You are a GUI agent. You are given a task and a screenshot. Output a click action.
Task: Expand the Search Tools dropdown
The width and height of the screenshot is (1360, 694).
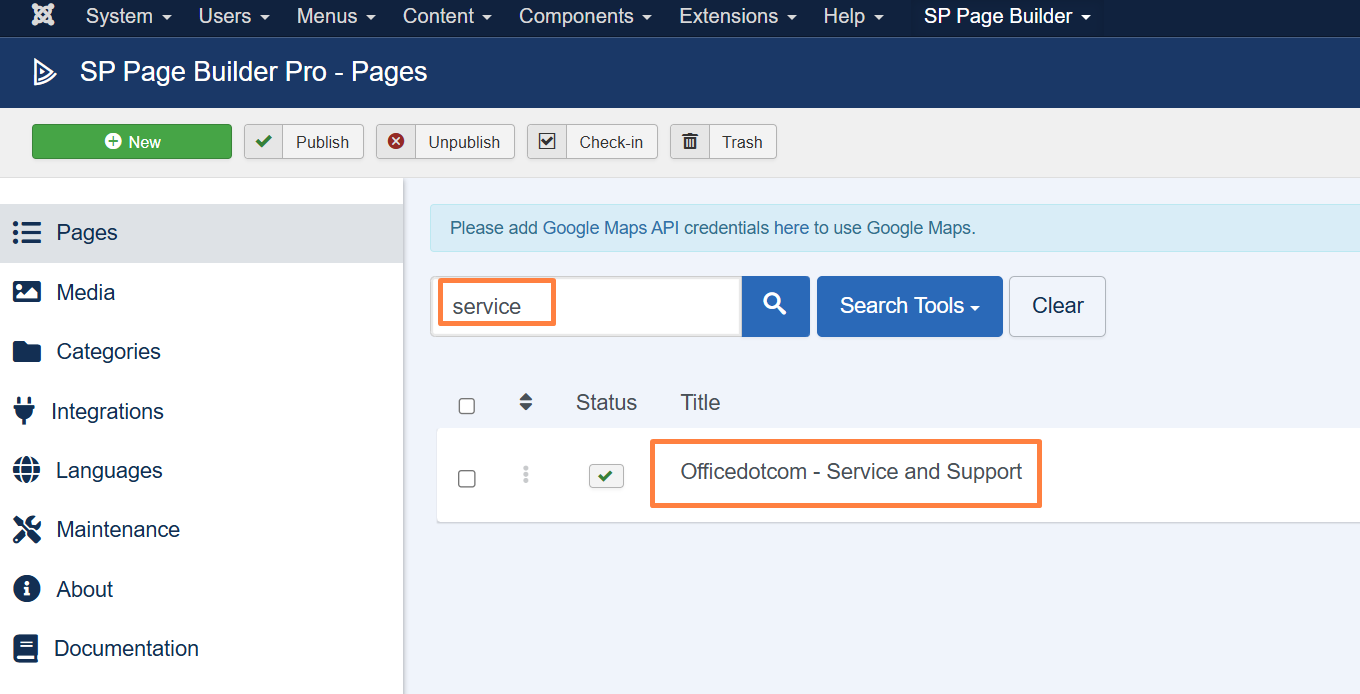click(910, 306)
